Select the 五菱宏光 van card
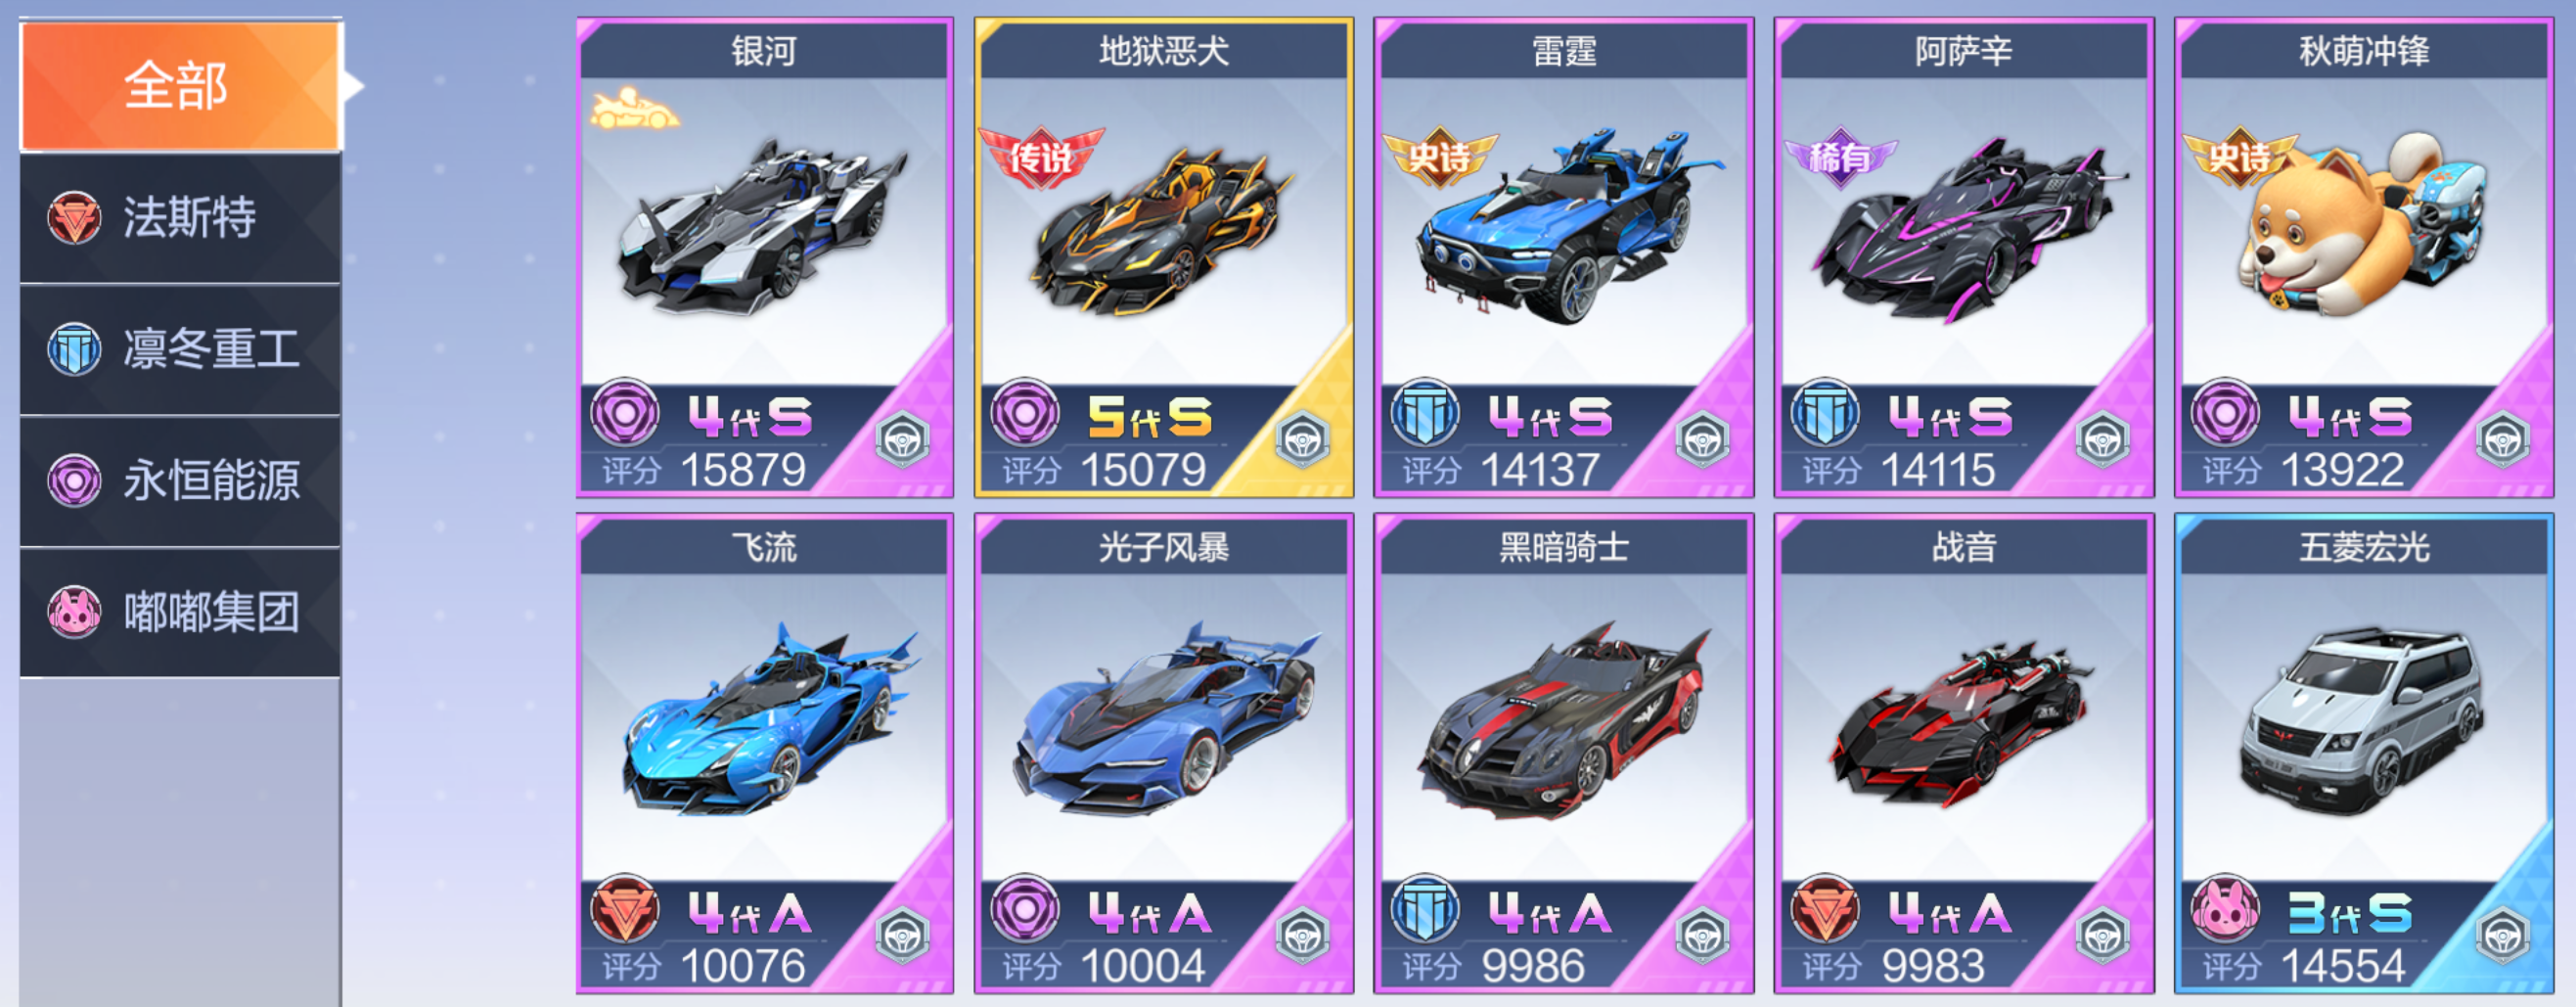This screenshot has width=2576, height=1007. [2364, 754]
